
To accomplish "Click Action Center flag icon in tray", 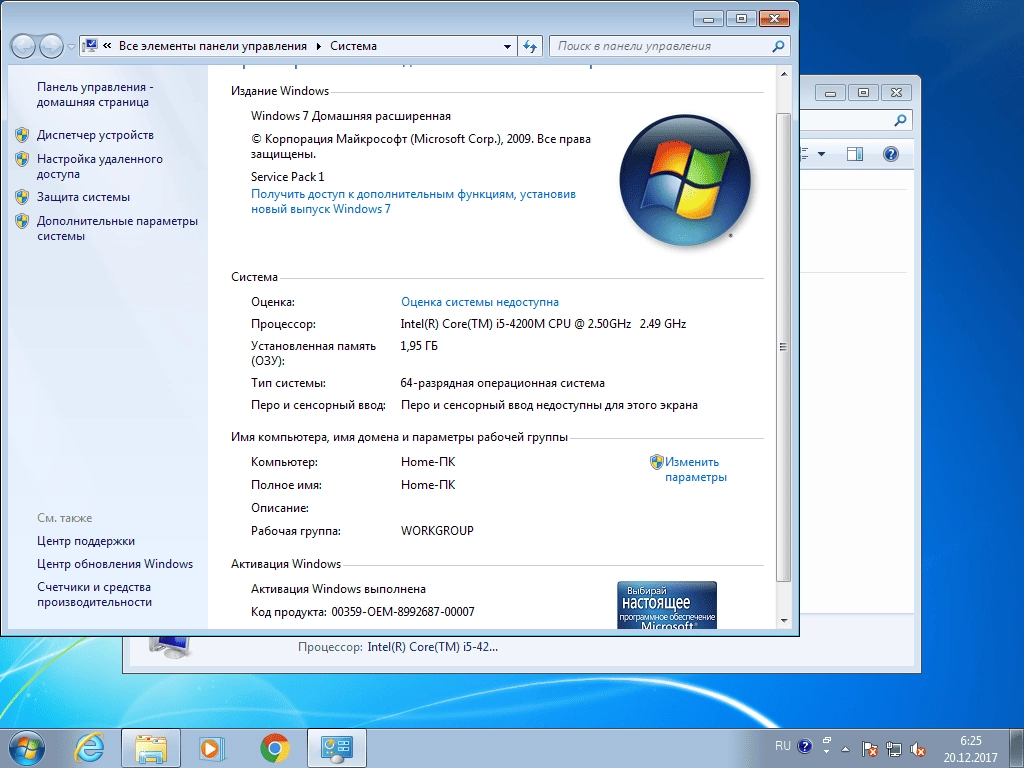I will point(869,749).
